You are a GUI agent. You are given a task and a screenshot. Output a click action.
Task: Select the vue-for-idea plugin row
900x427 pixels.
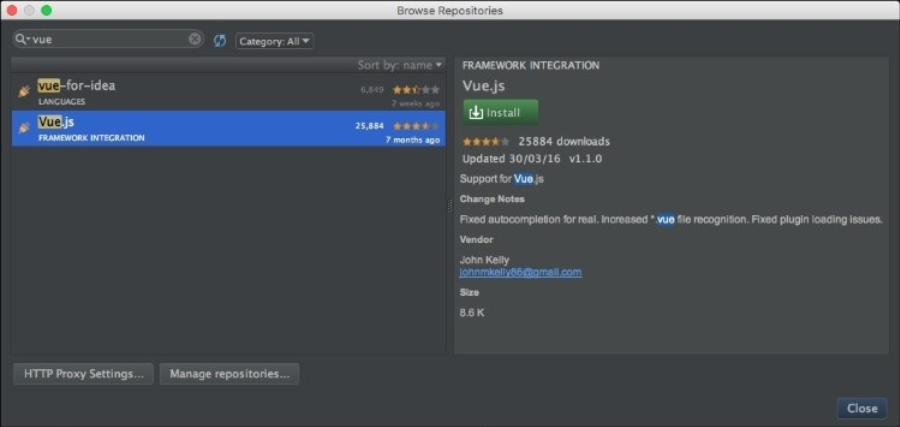coord(200,92)
